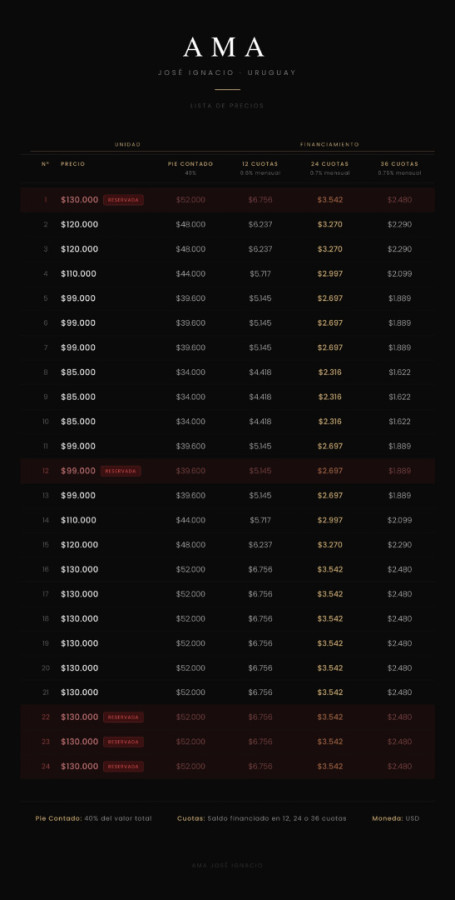The width and height of the screenshot is (455, 900).
Task: Click the RESERVADA badge on unit 24
Action: coord(123,766)
